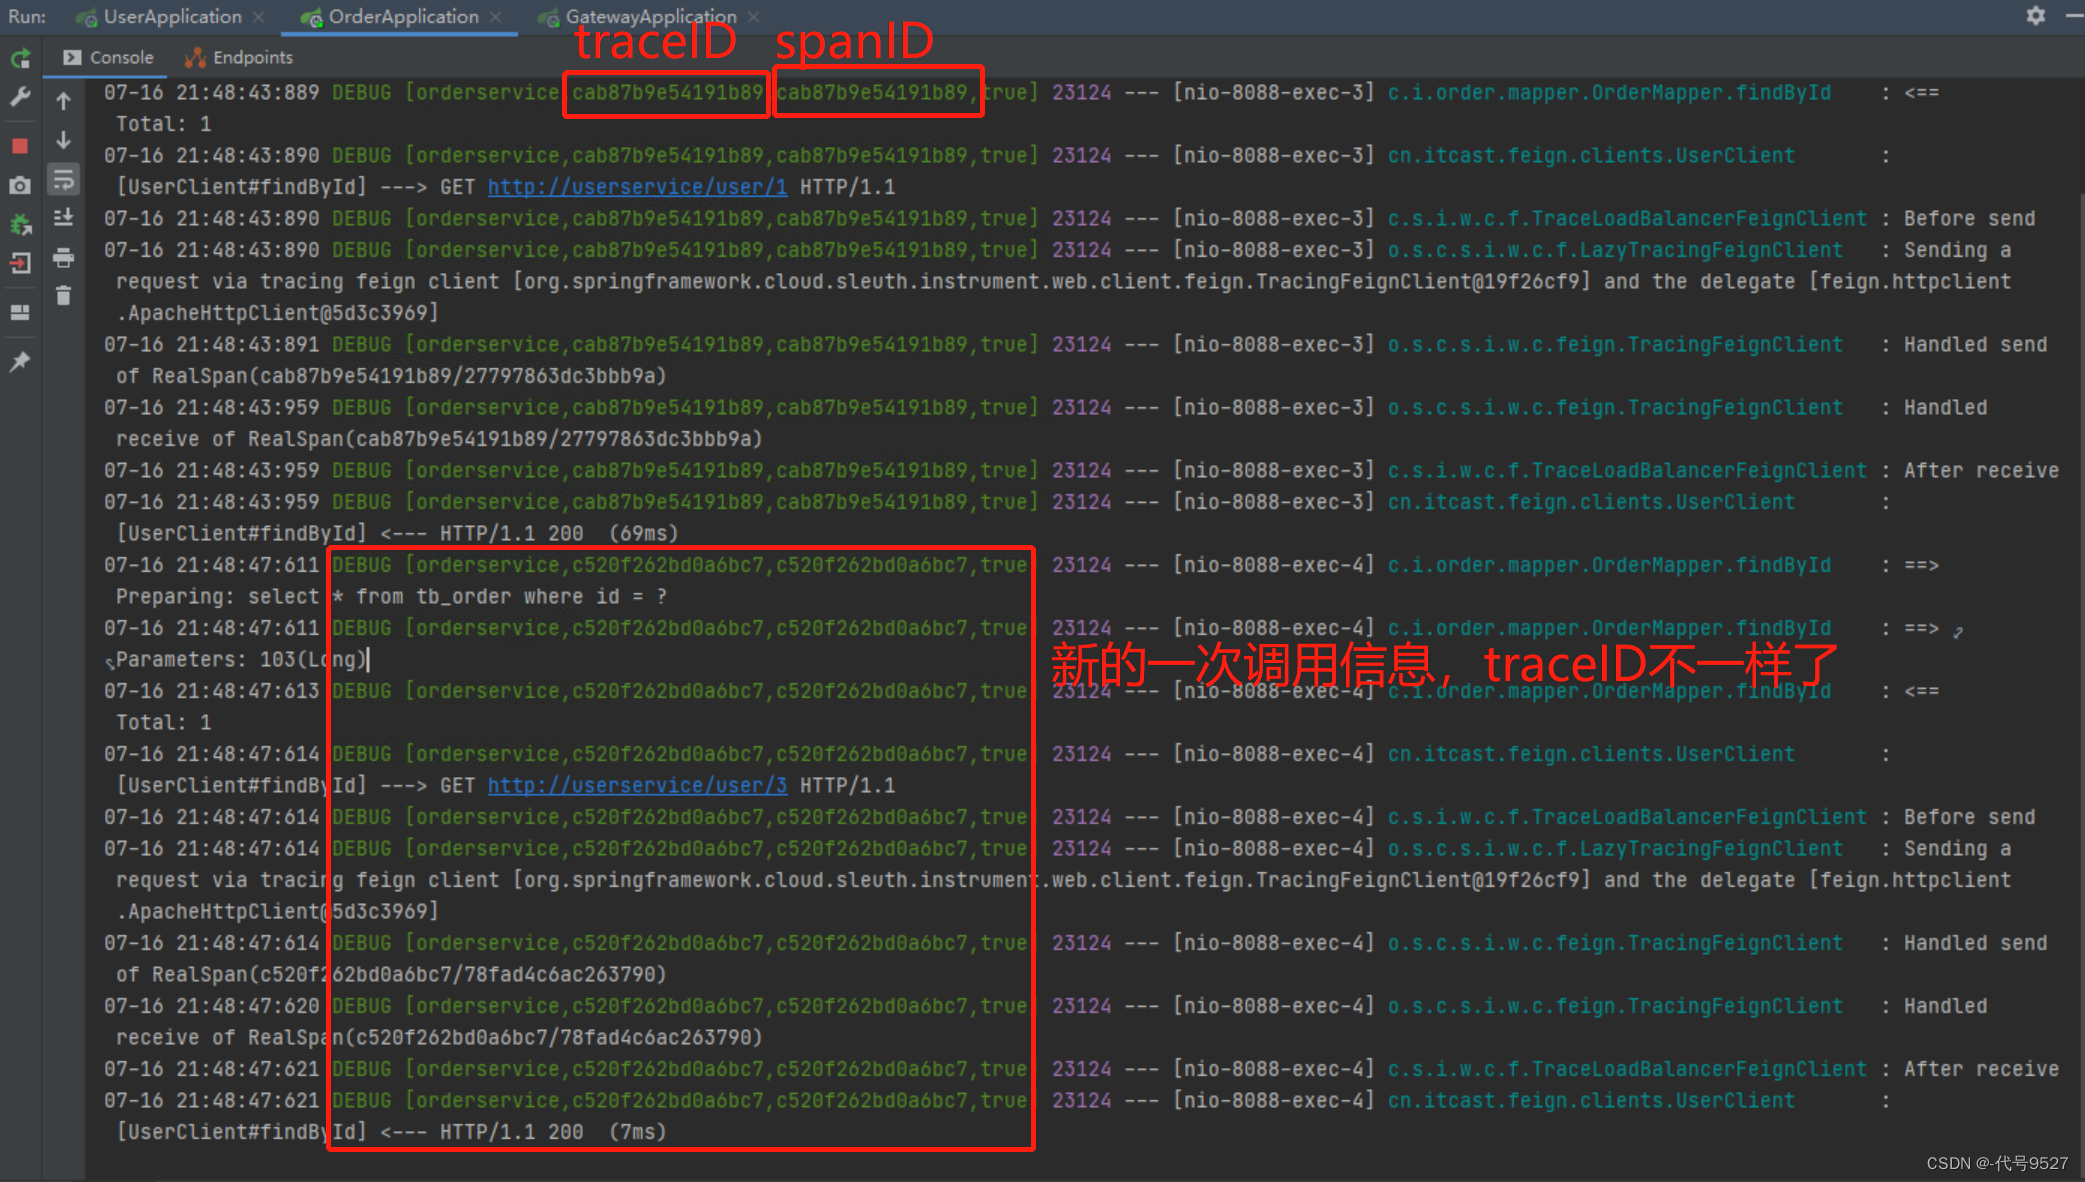Open Run panel settings gear

pos(2035,16)
